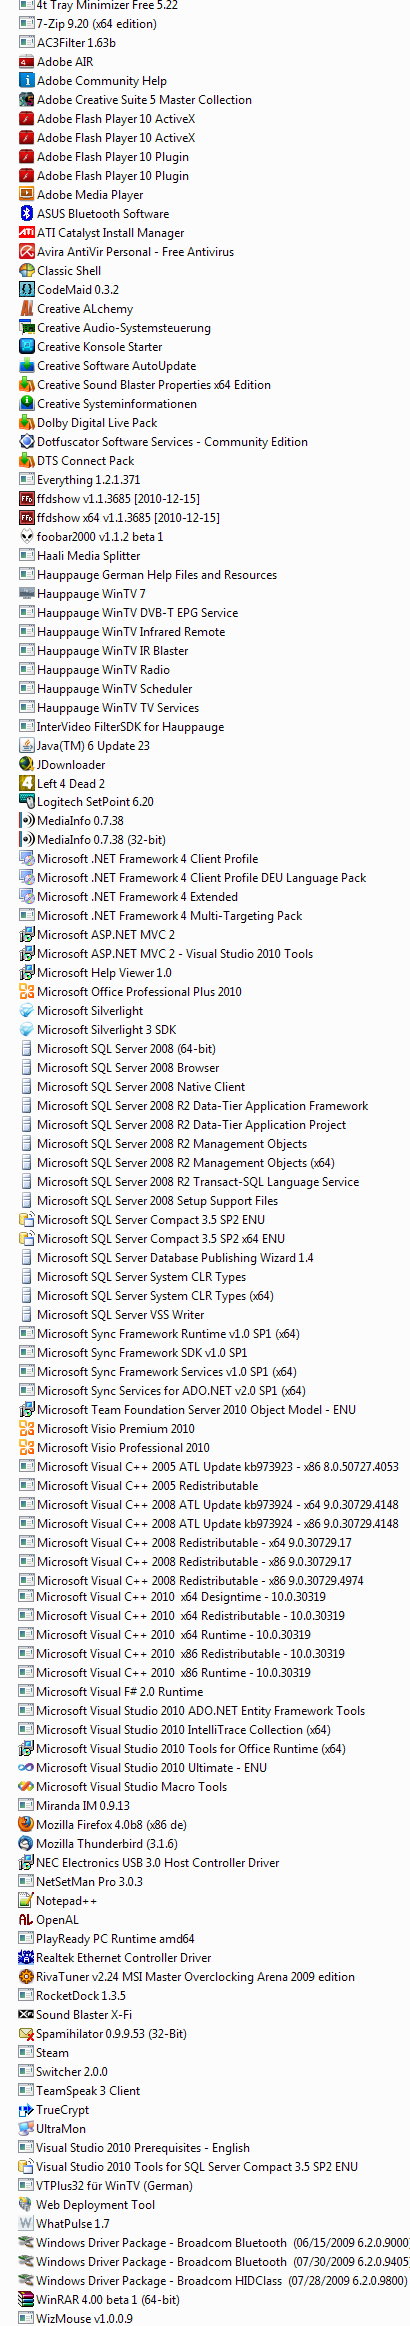
Task: Select the Adobe AIR icon
Action: point(27,62)
